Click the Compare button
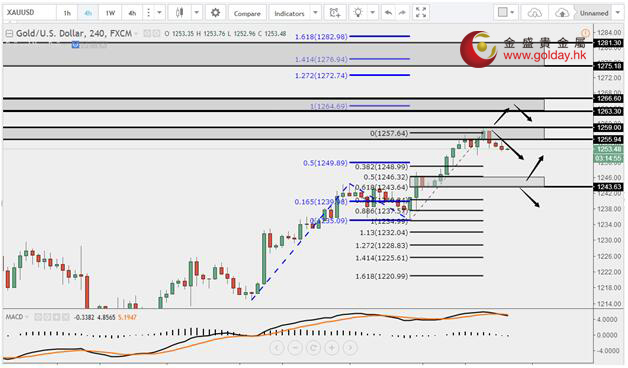This screenshot has height=368, width=628. point(247,13)
